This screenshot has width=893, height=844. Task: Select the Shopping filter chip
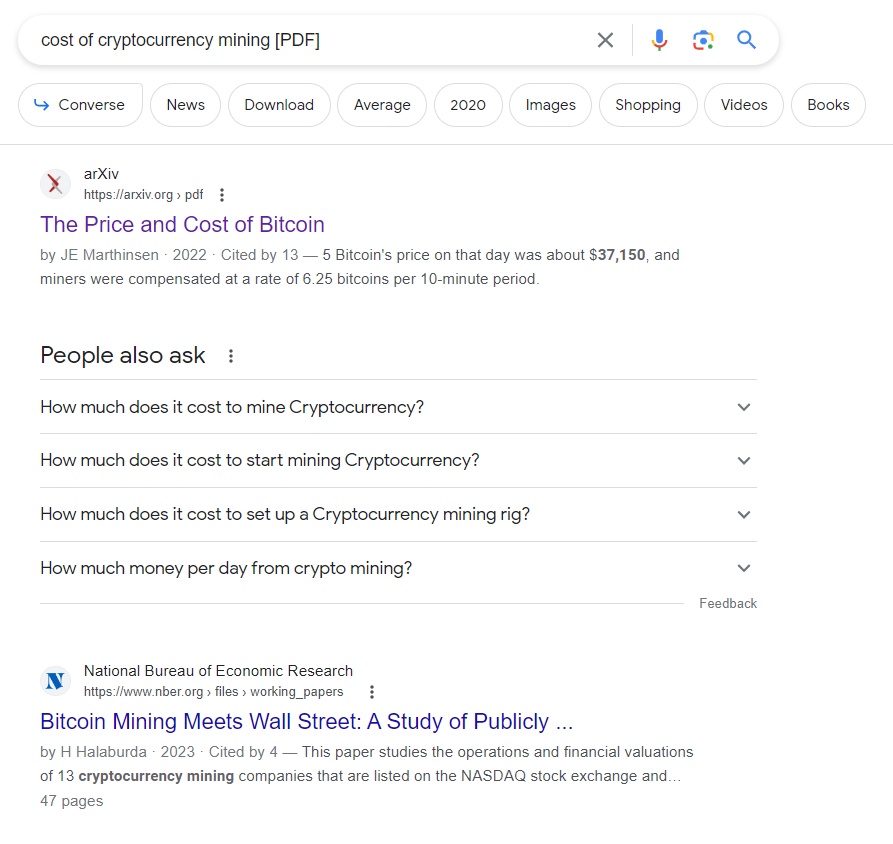[647, 104]
